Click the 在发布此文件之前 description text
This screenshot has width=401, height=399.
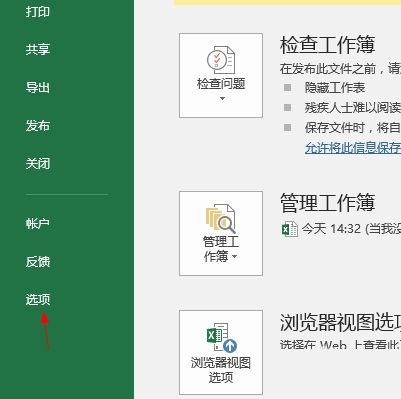point(340,69)
